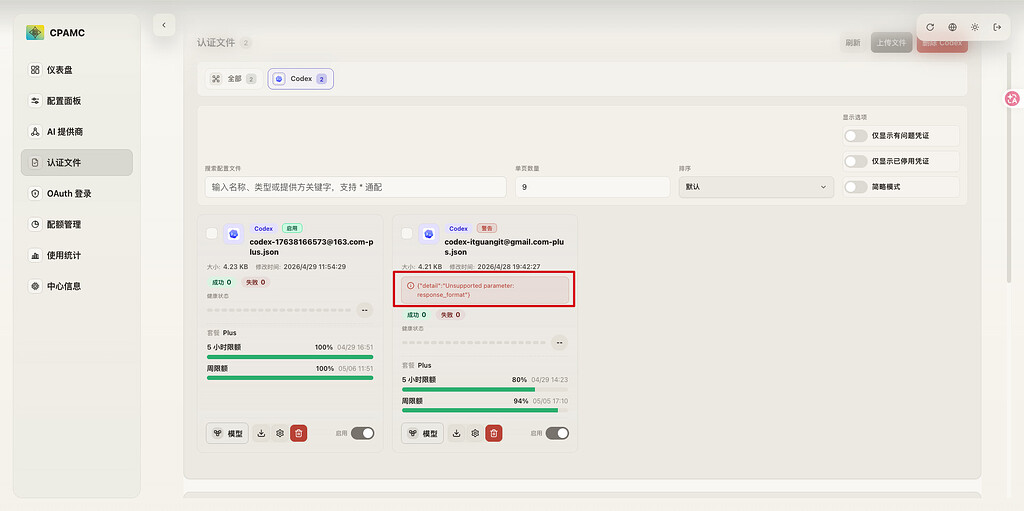Open the 排序 dropdown showing 默认

coord(756,187)
